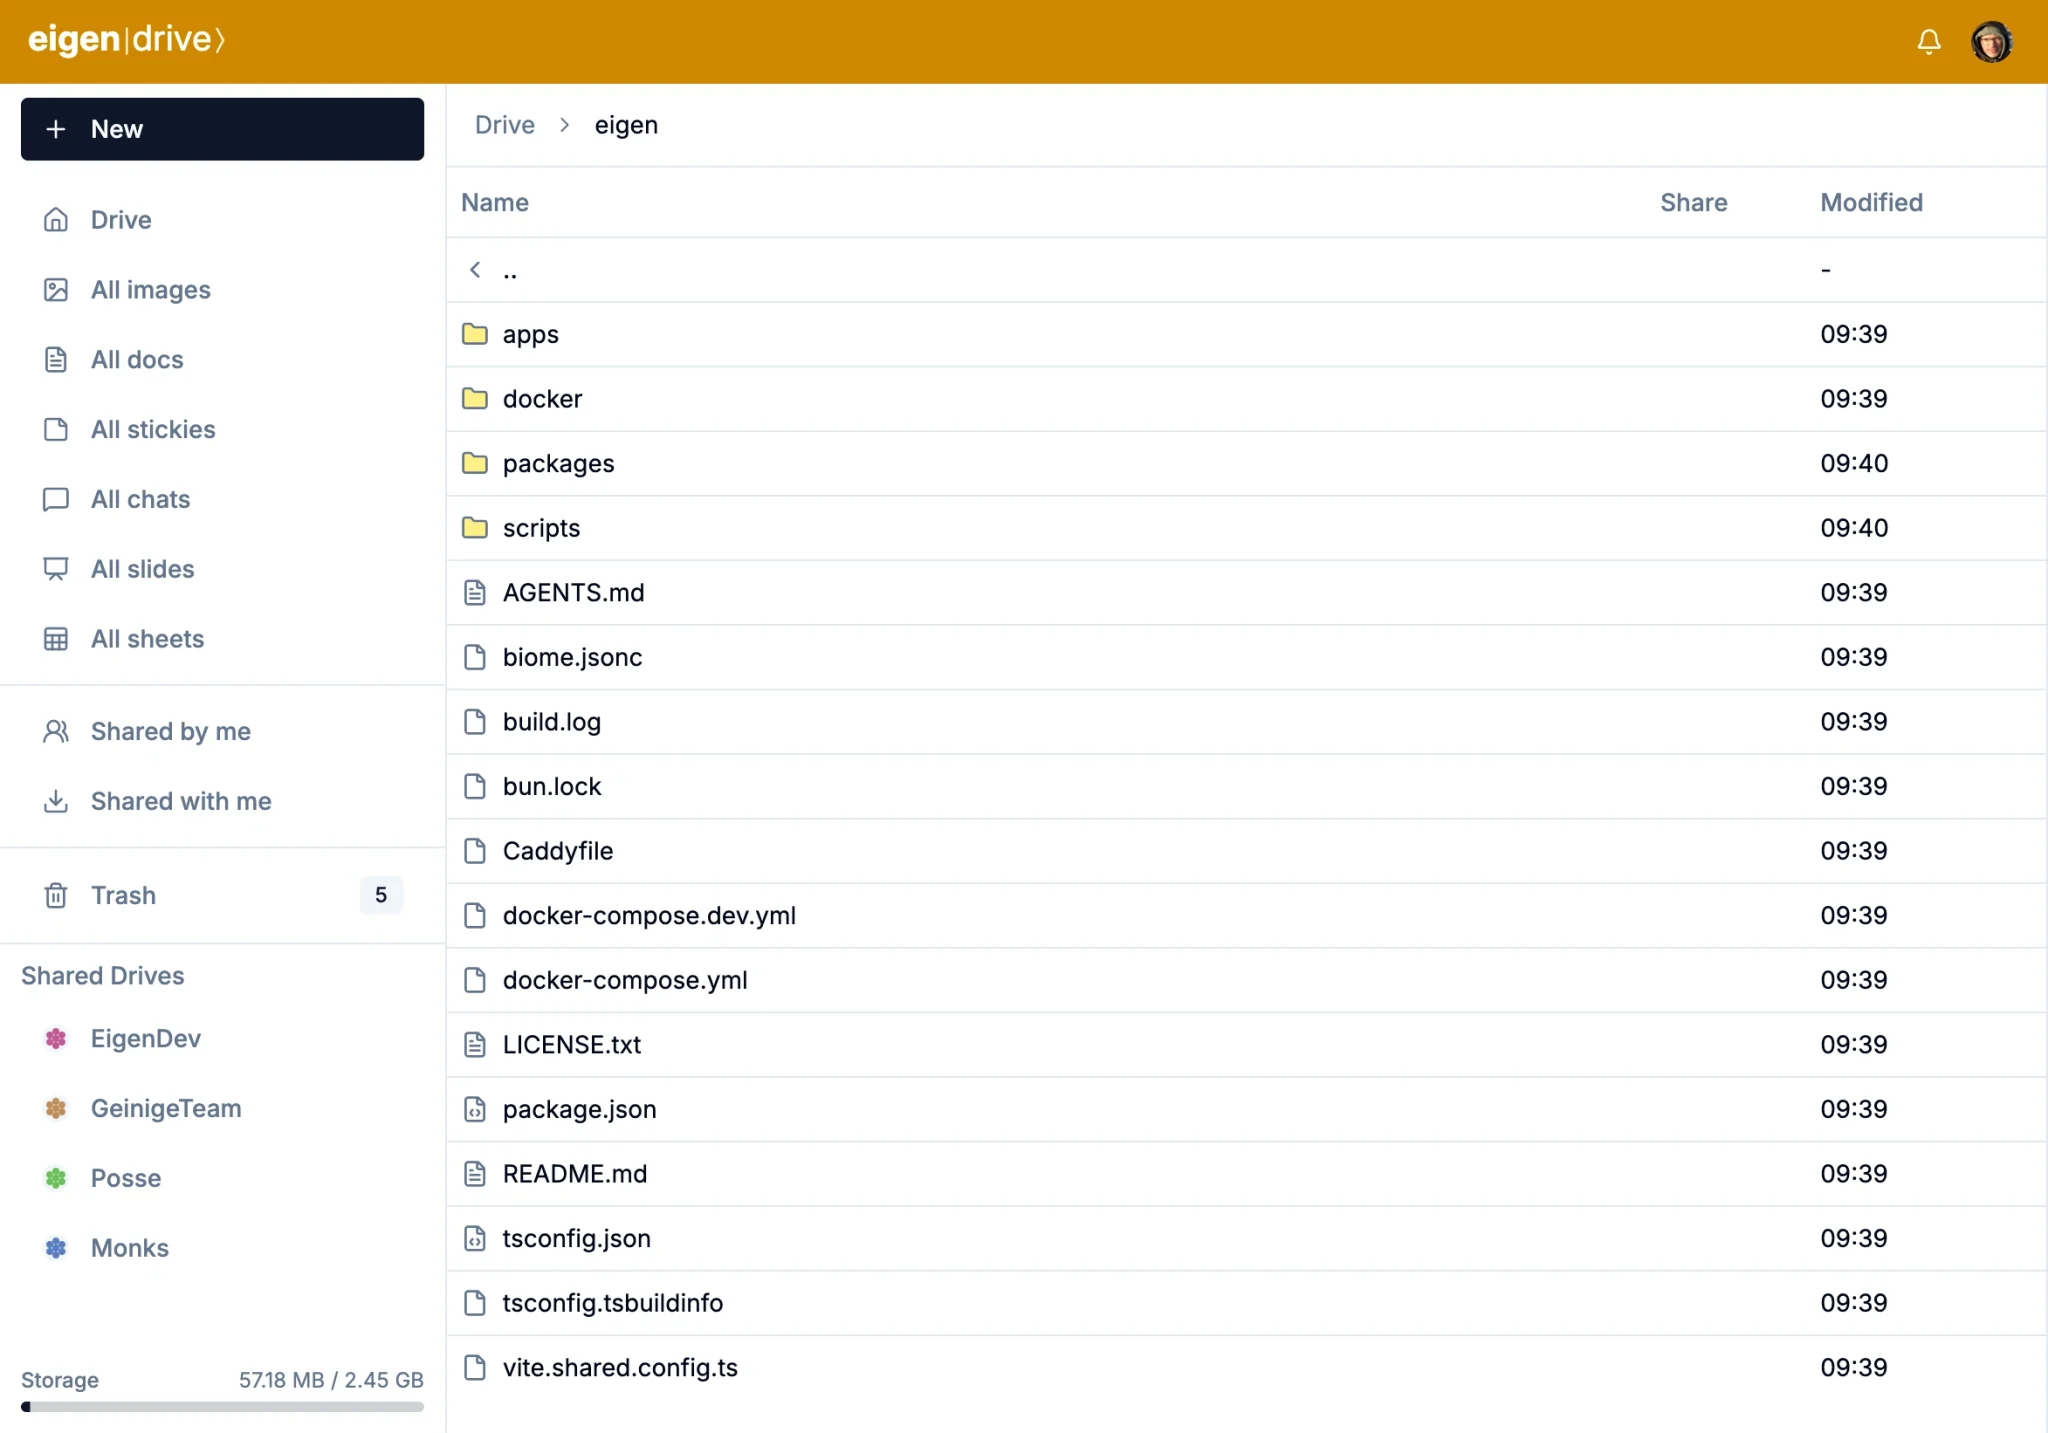Click the back chevron in parent row

tap(475, 270)
